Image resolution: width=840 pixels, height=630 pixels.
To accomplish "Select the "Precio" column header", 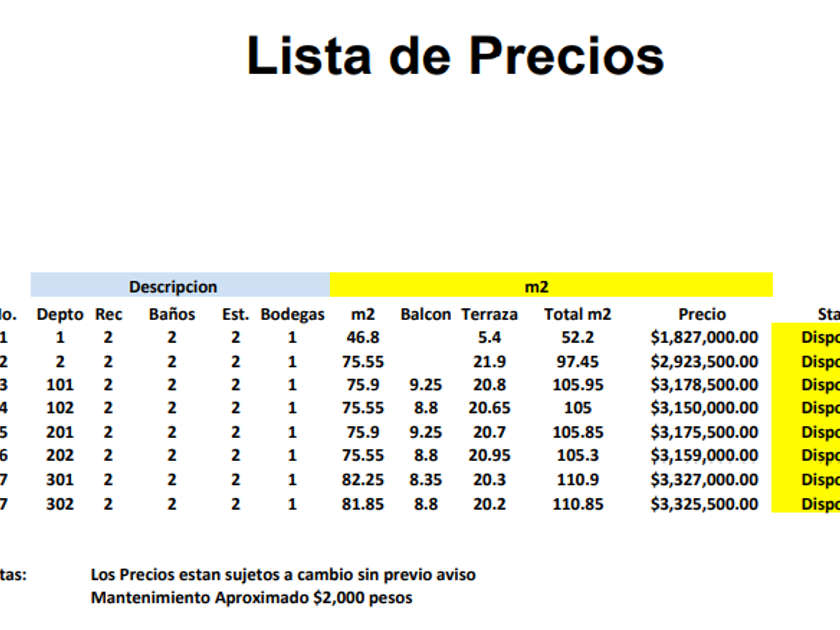I will click(x=702, y=314).
